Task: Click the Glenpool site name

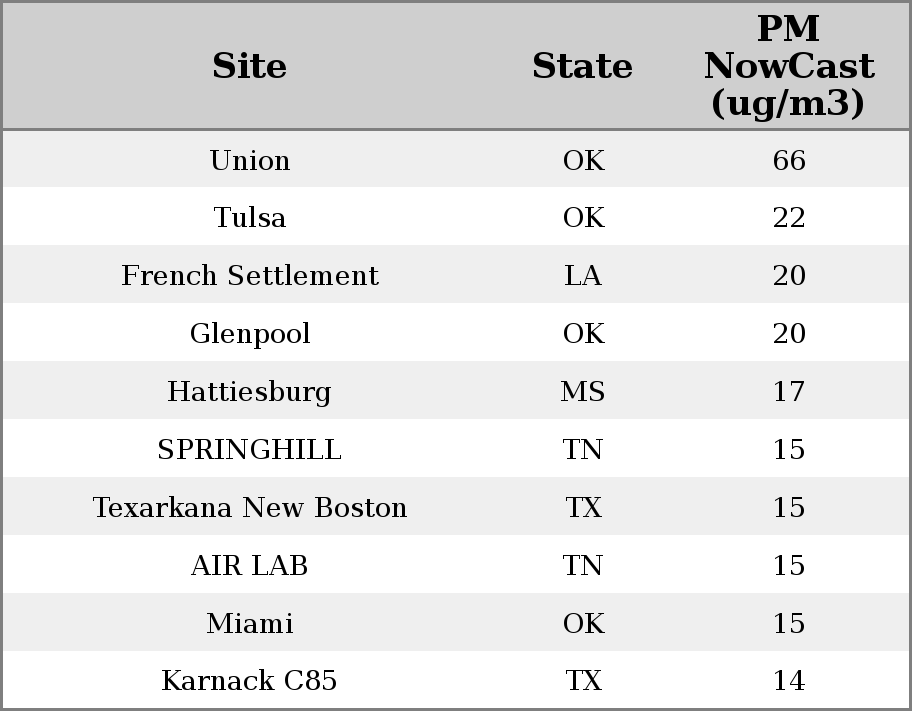Action: pos(250,334)
